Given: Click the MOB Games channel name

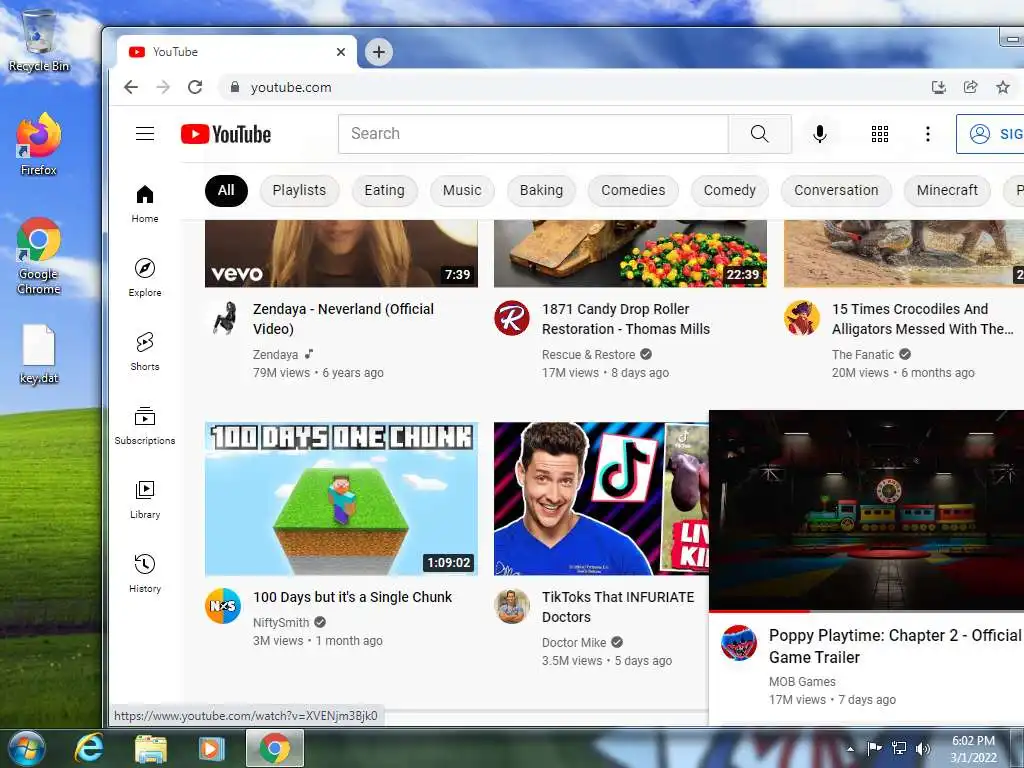Looking at the screenshot, I should click(x=802, y=681).
